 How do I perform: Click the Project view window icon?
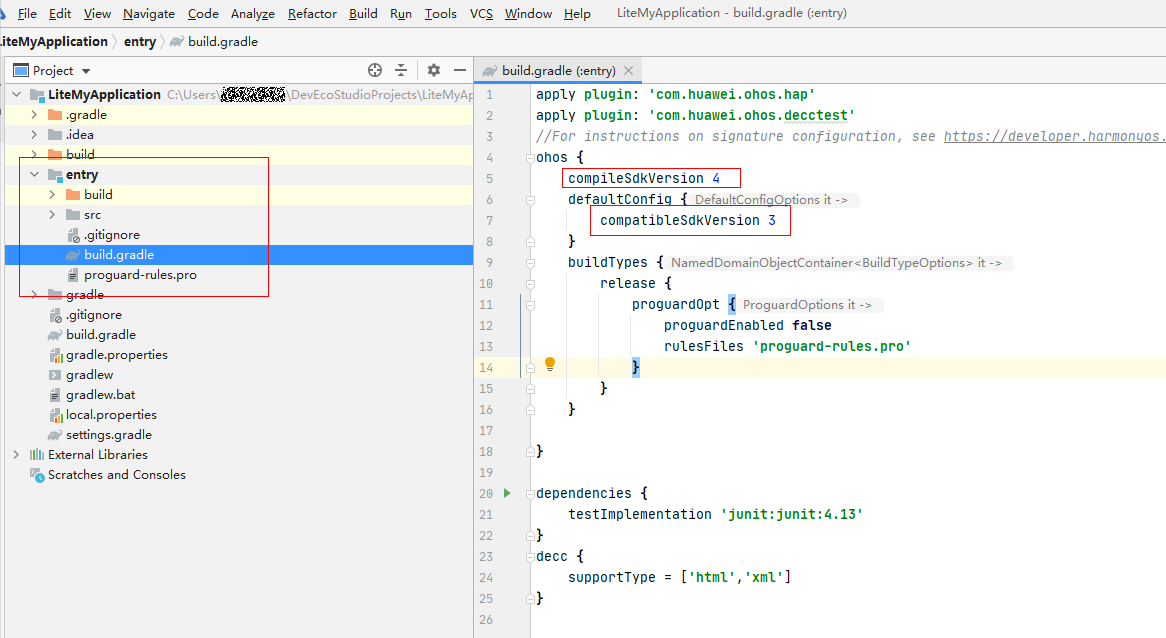(x=21, y=70)
